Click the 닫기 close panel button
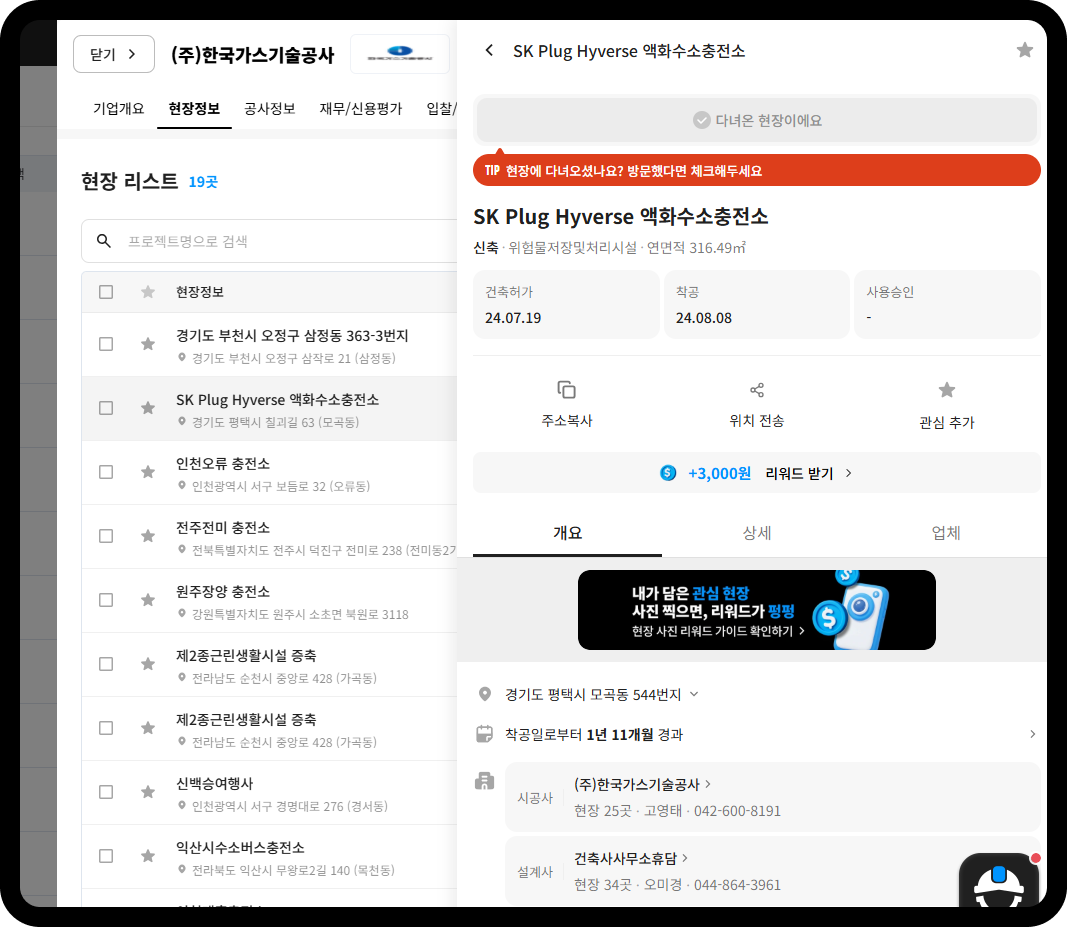The width and height of the screenshot is (1067, 927). pos(114,54)
